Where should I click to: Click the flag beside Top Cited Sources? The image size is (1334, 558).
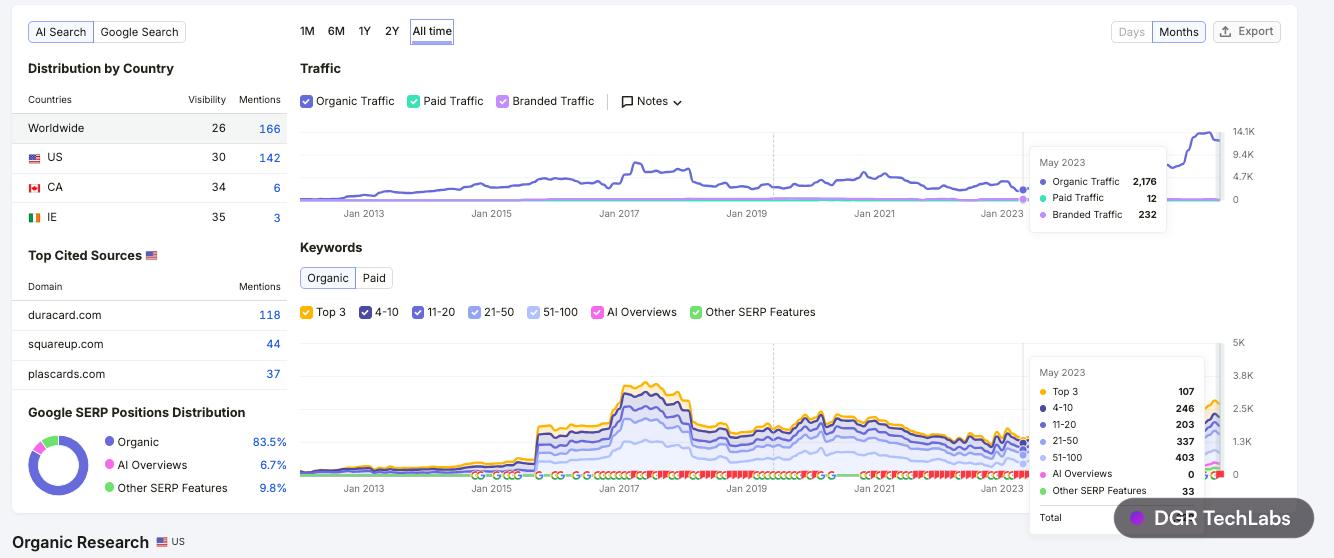pos(152,256)
